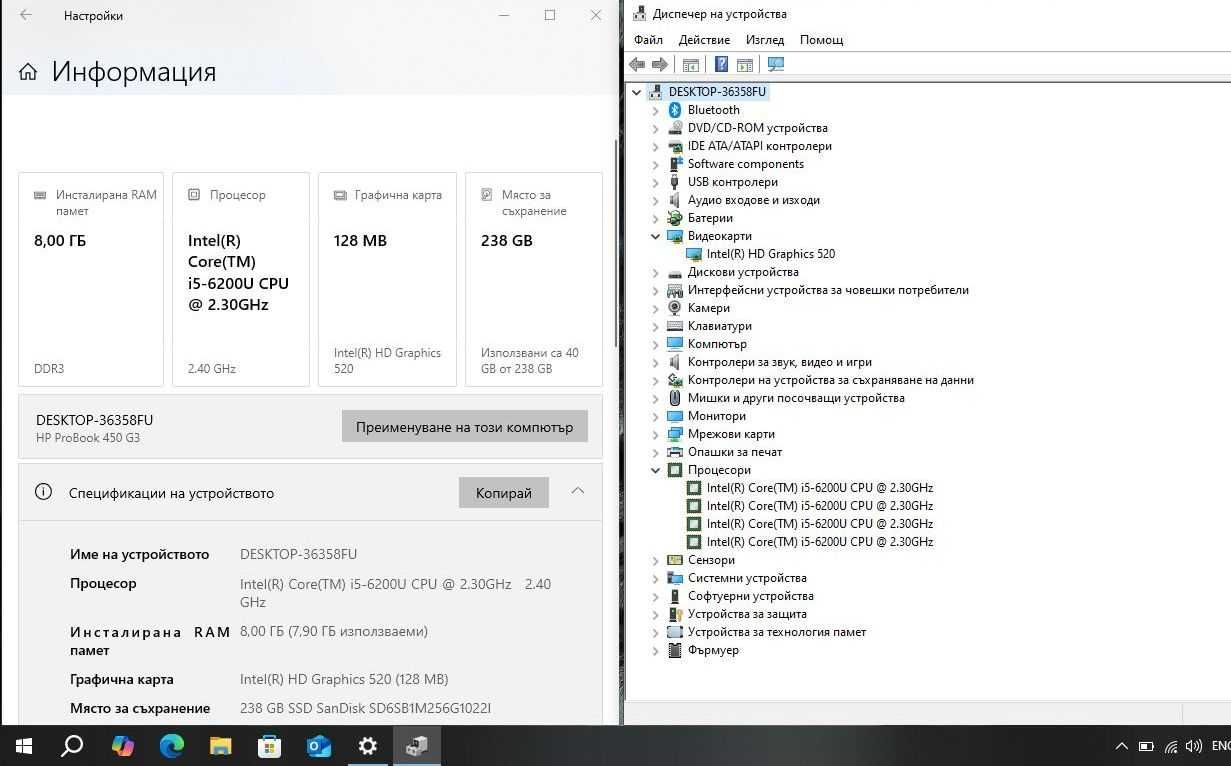
Task: Click the Място за съхранение card
Action: pyautogui.click(x=534, y=279)
